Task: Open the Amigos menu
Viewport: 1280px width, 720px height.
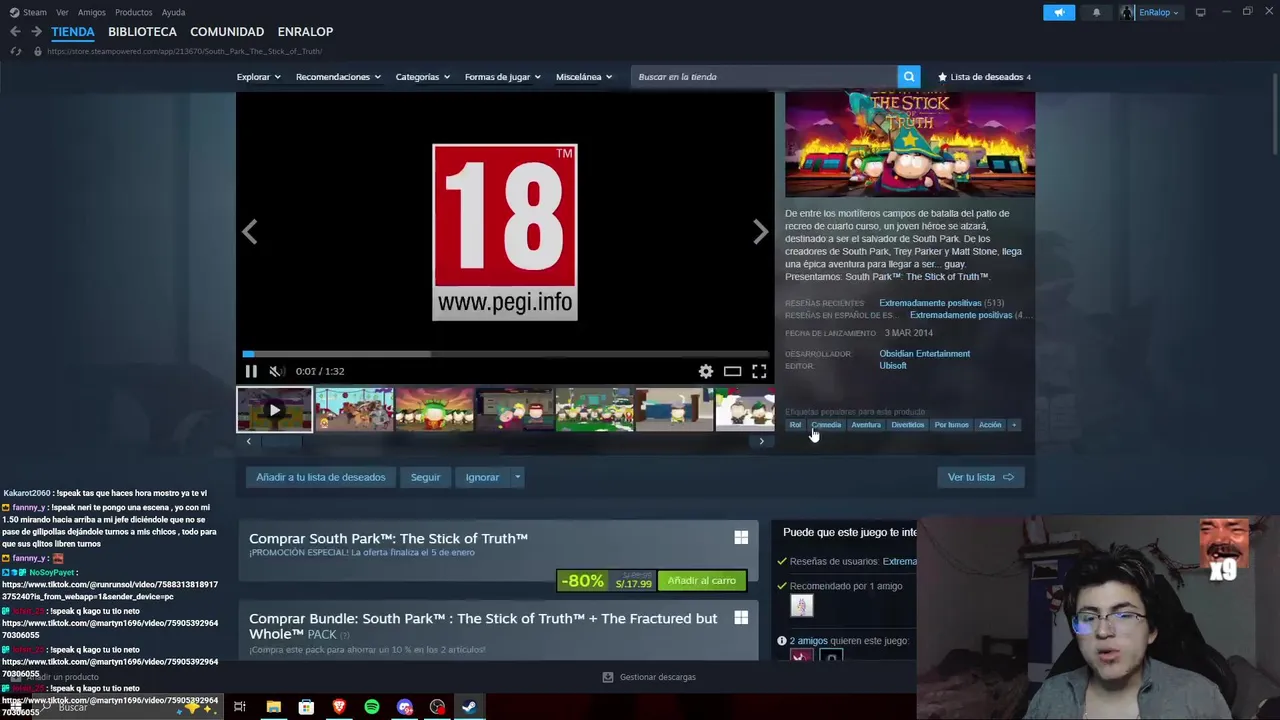Action: pos(92,12)
